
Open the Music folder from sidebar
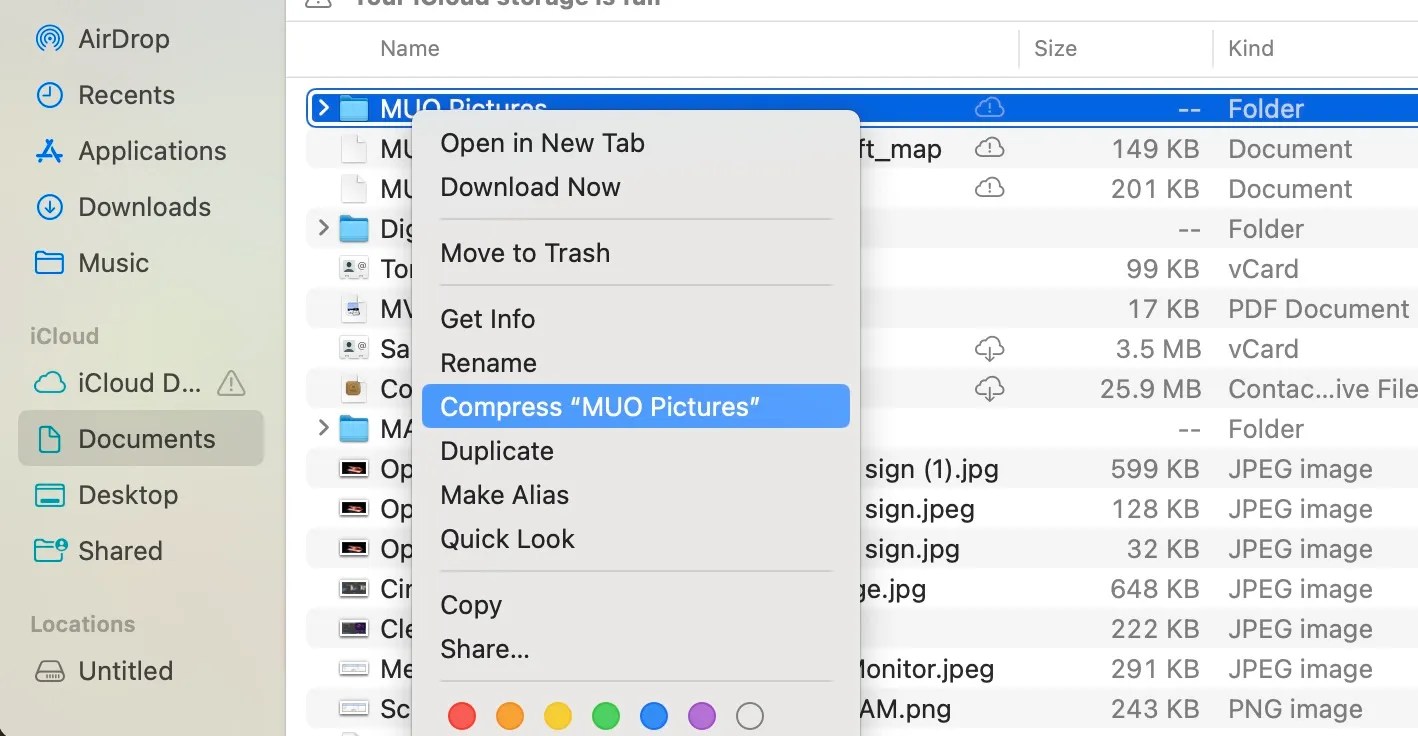tap(111, 263)
